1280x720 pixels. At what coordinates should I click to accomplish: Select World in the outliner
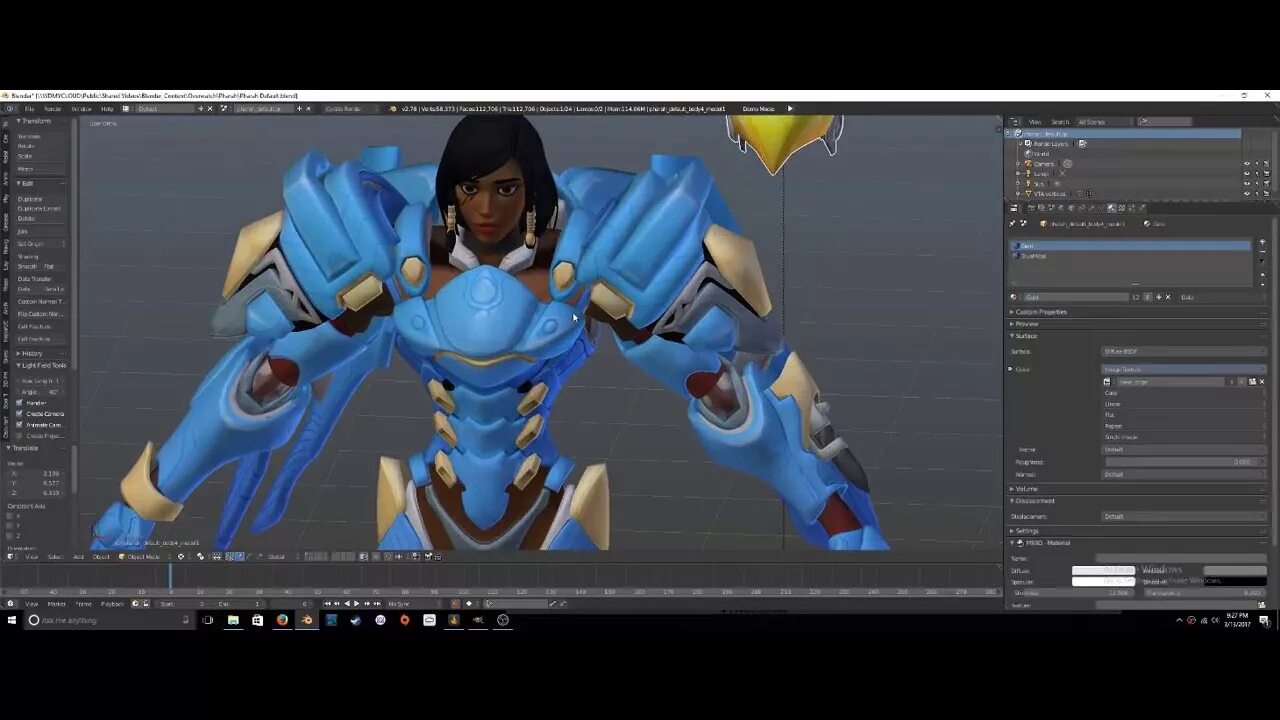coord(1040,154)
